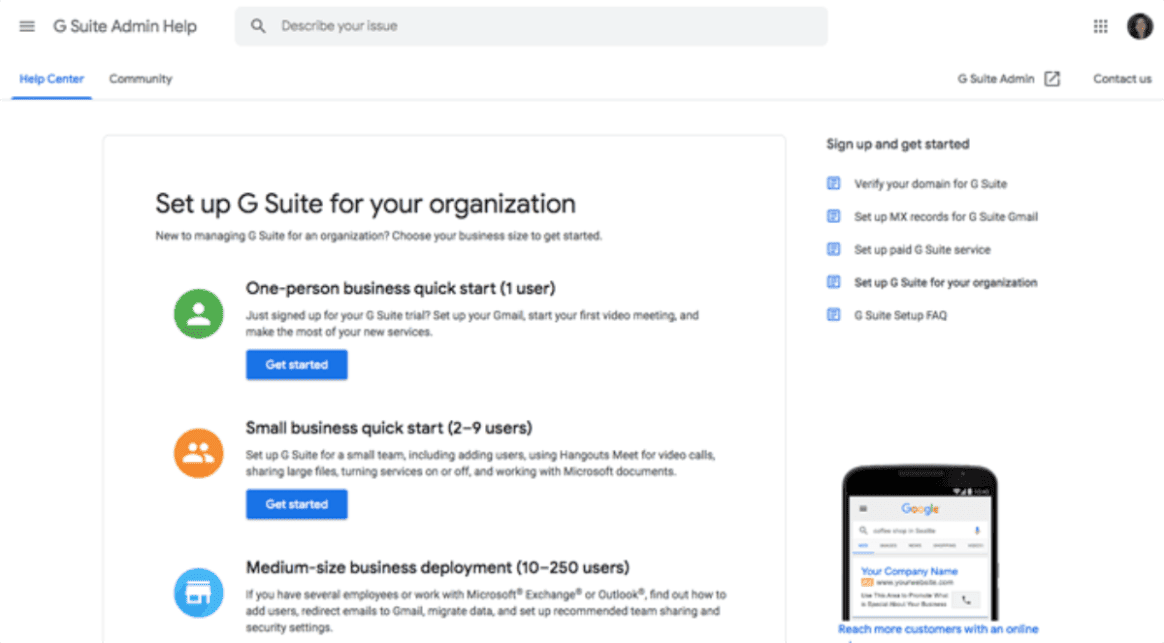Focus the Describe your issue search field
1164x643 pixels.
[540, 26]
